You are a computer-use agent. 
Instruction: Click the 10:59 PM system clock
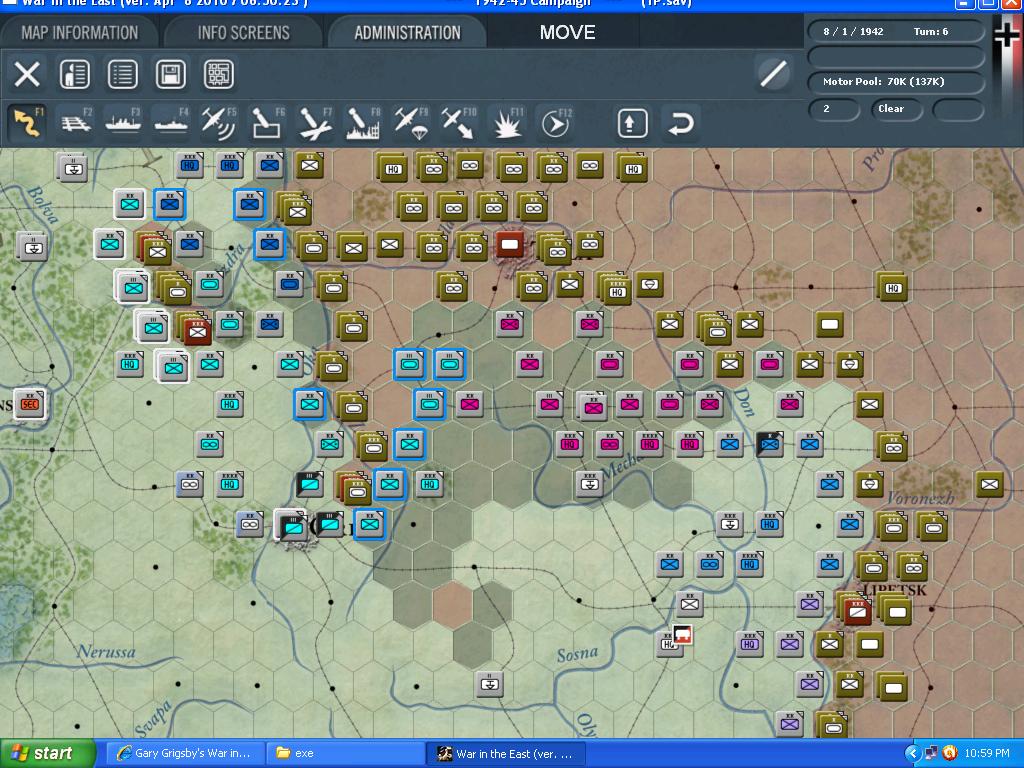point(987,753)
